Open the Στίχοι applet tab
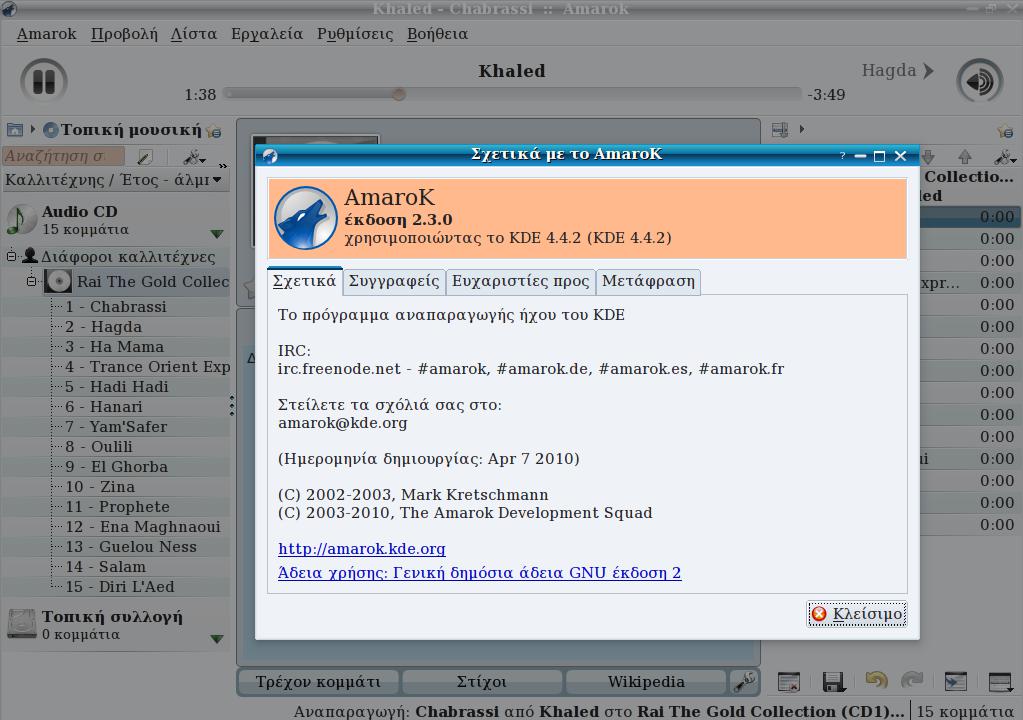The width and height of the screenshot is (1023, 720). point(481,682)
